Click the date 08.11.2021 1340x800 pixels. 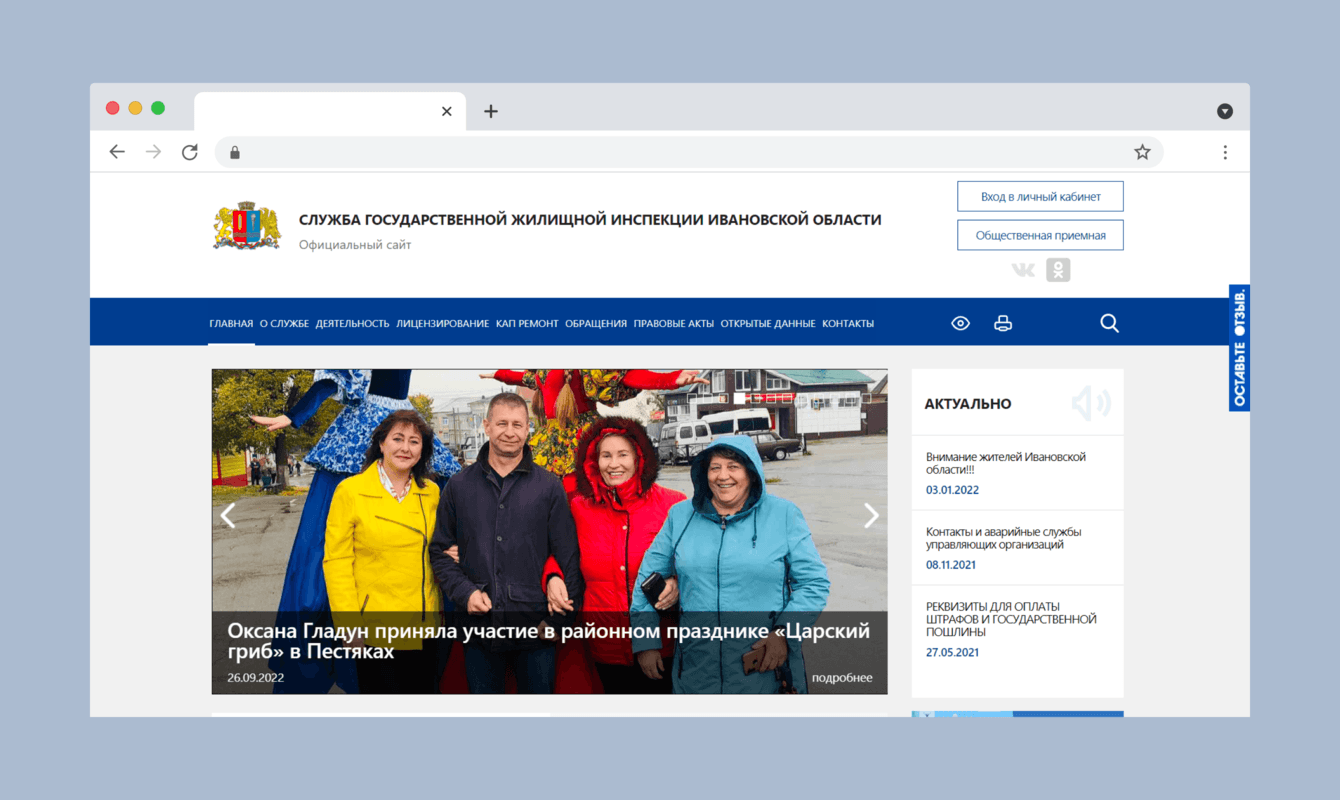(951, 565)
